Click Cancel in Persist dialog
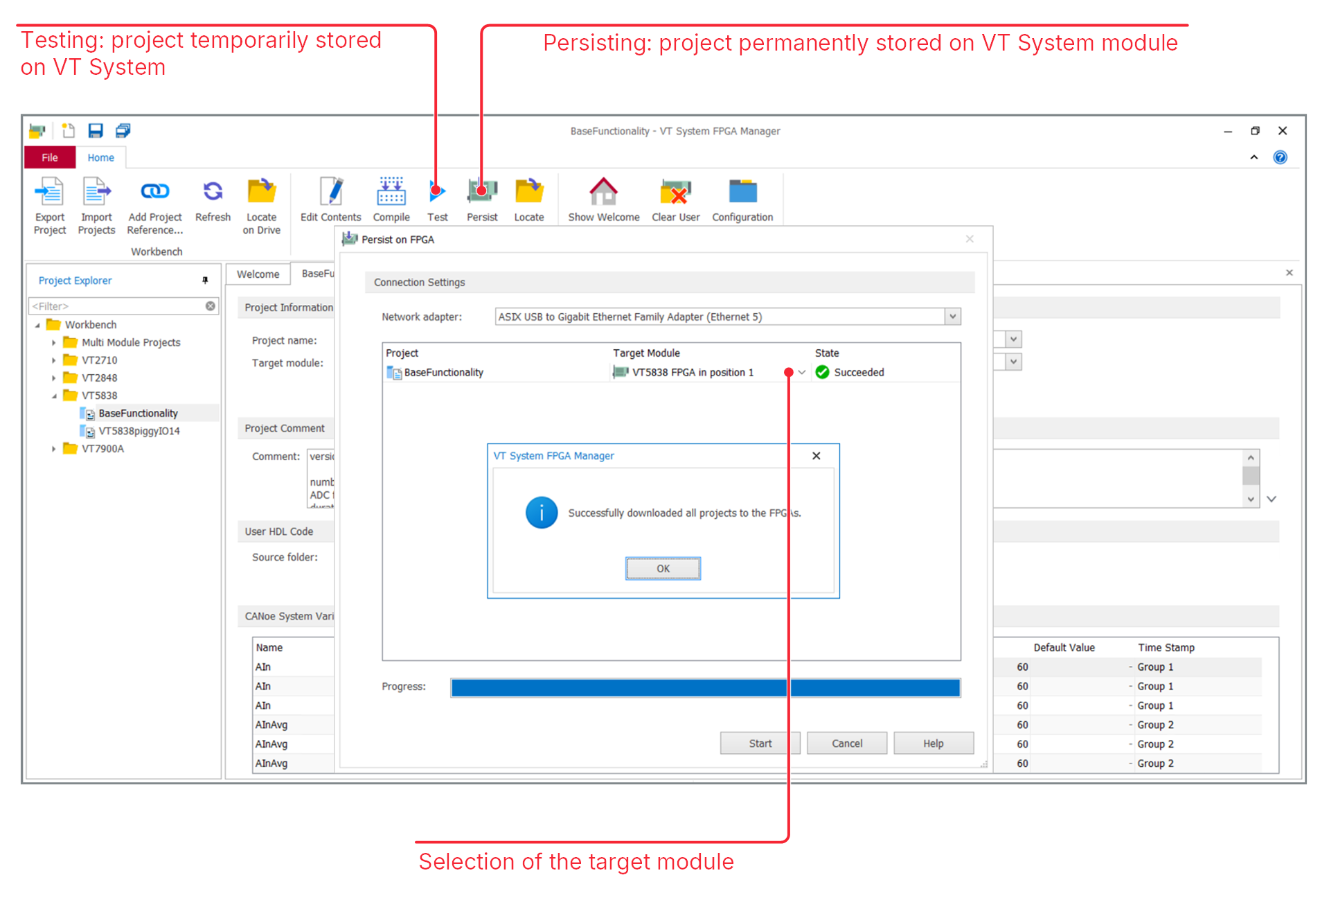The width and height of the screenshot is (1329, 900). pyautogui.click(x=847, y=743)
